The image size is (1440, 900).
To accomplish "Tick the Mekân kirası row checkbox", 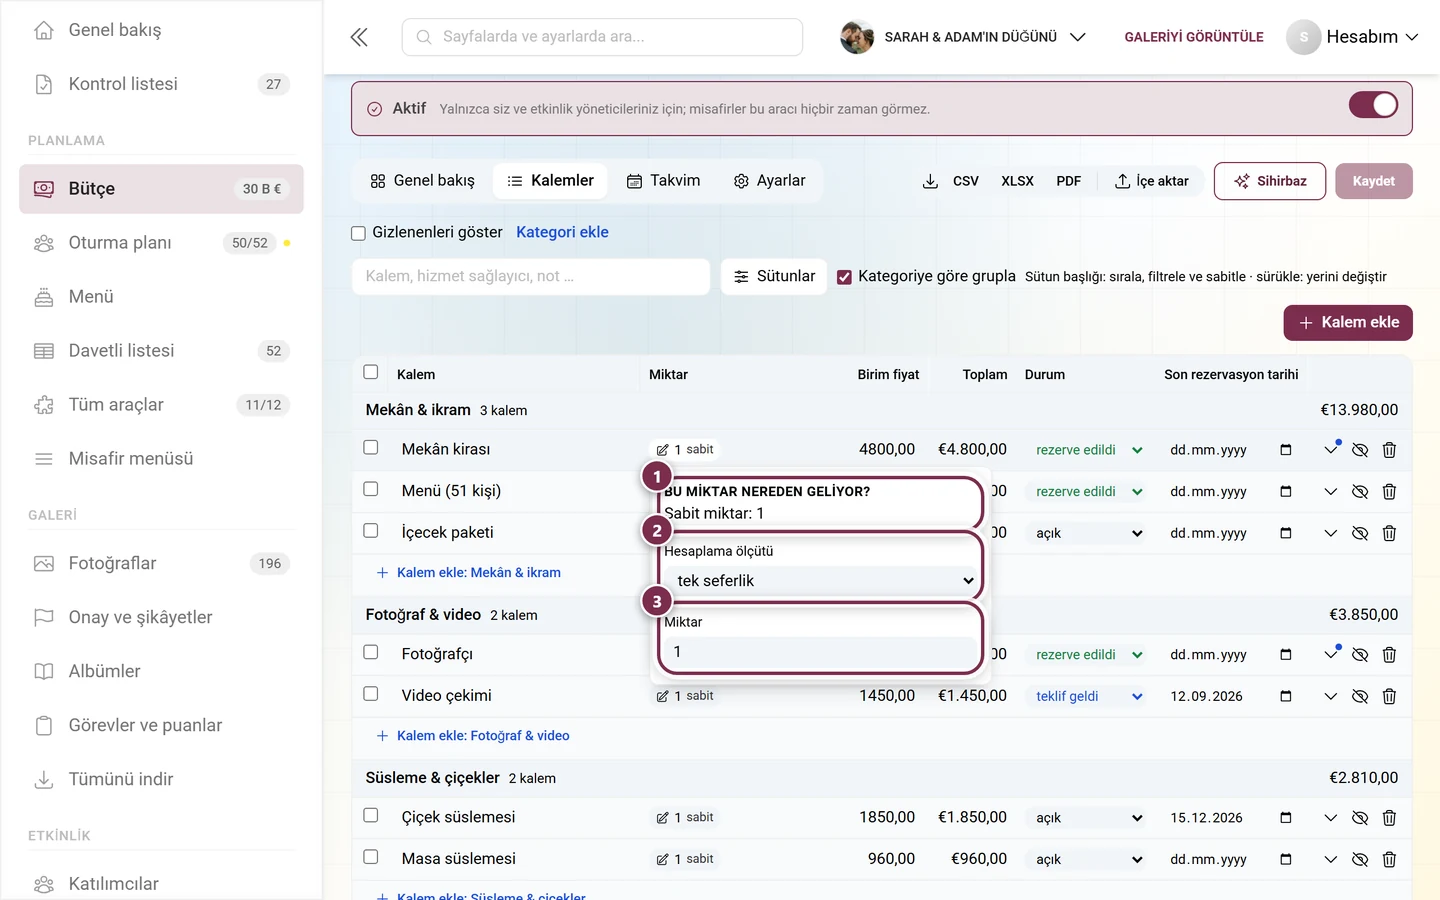I will (371, 448).
